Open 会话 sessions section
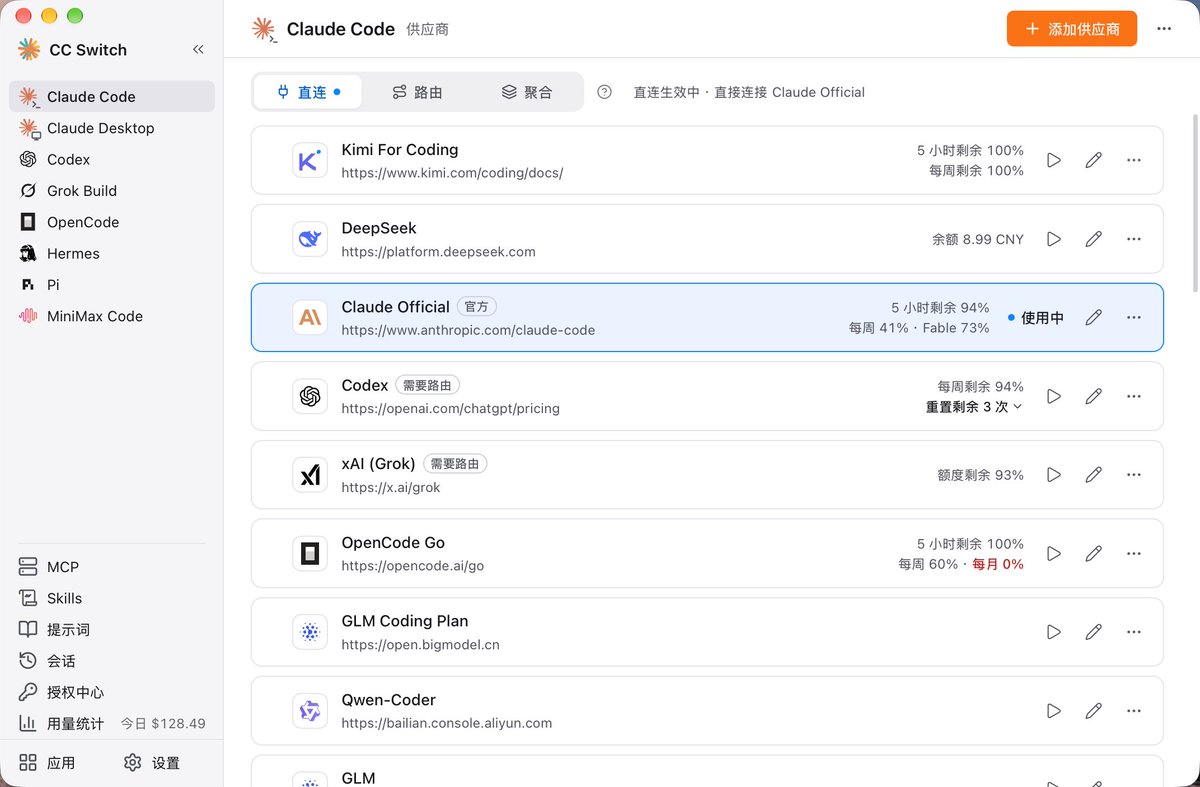The width and height of the screenshot is (1200, 787). tap(112, 661)
